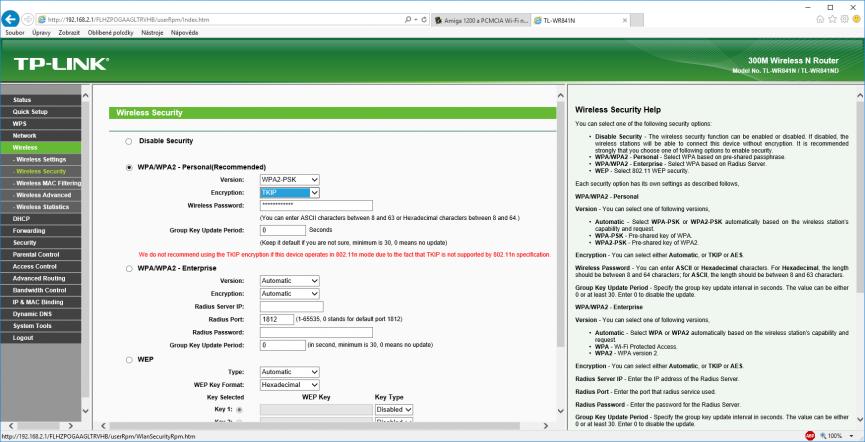This screenshot has width=865, height=442.
Task: Go to Parental Control section
Action: [x=38, y=254]
